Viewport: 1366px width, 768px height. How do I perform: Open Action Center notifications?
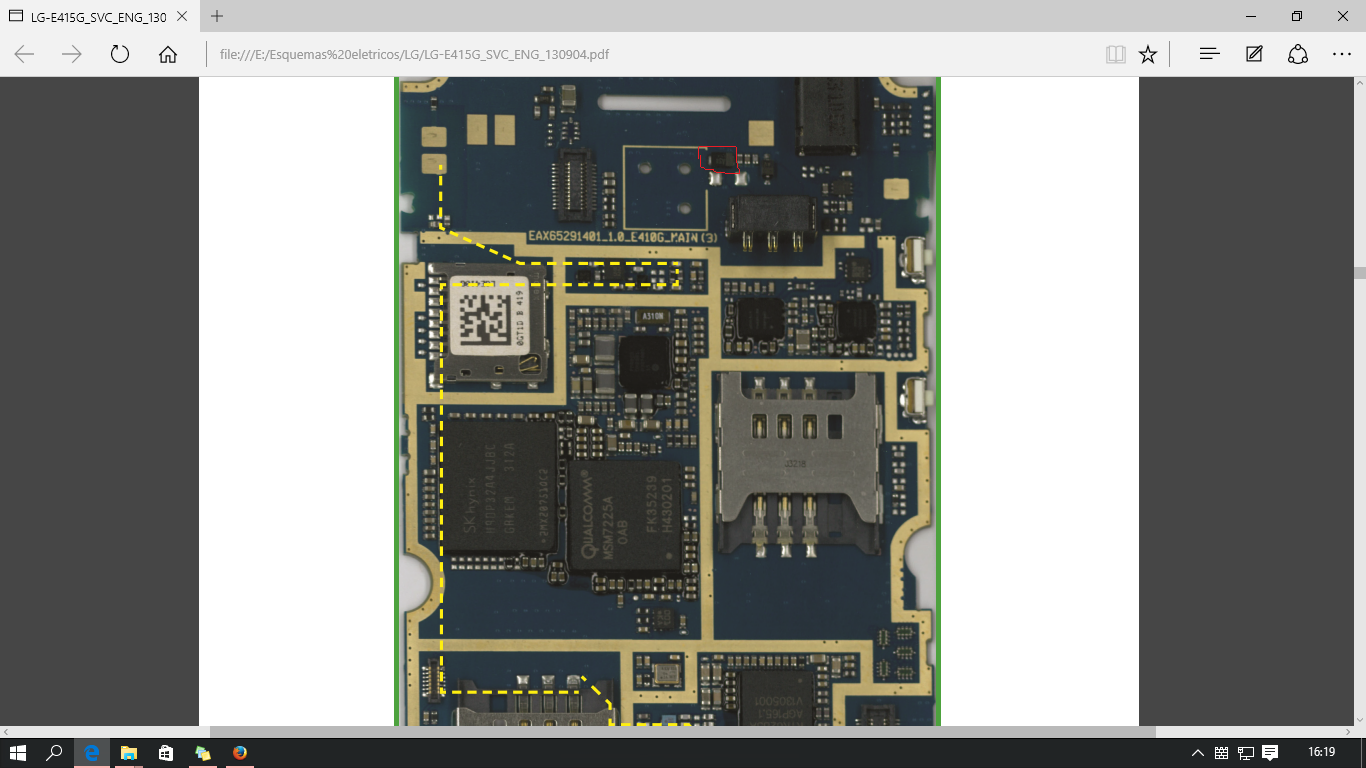click(x=1270, y=753)
